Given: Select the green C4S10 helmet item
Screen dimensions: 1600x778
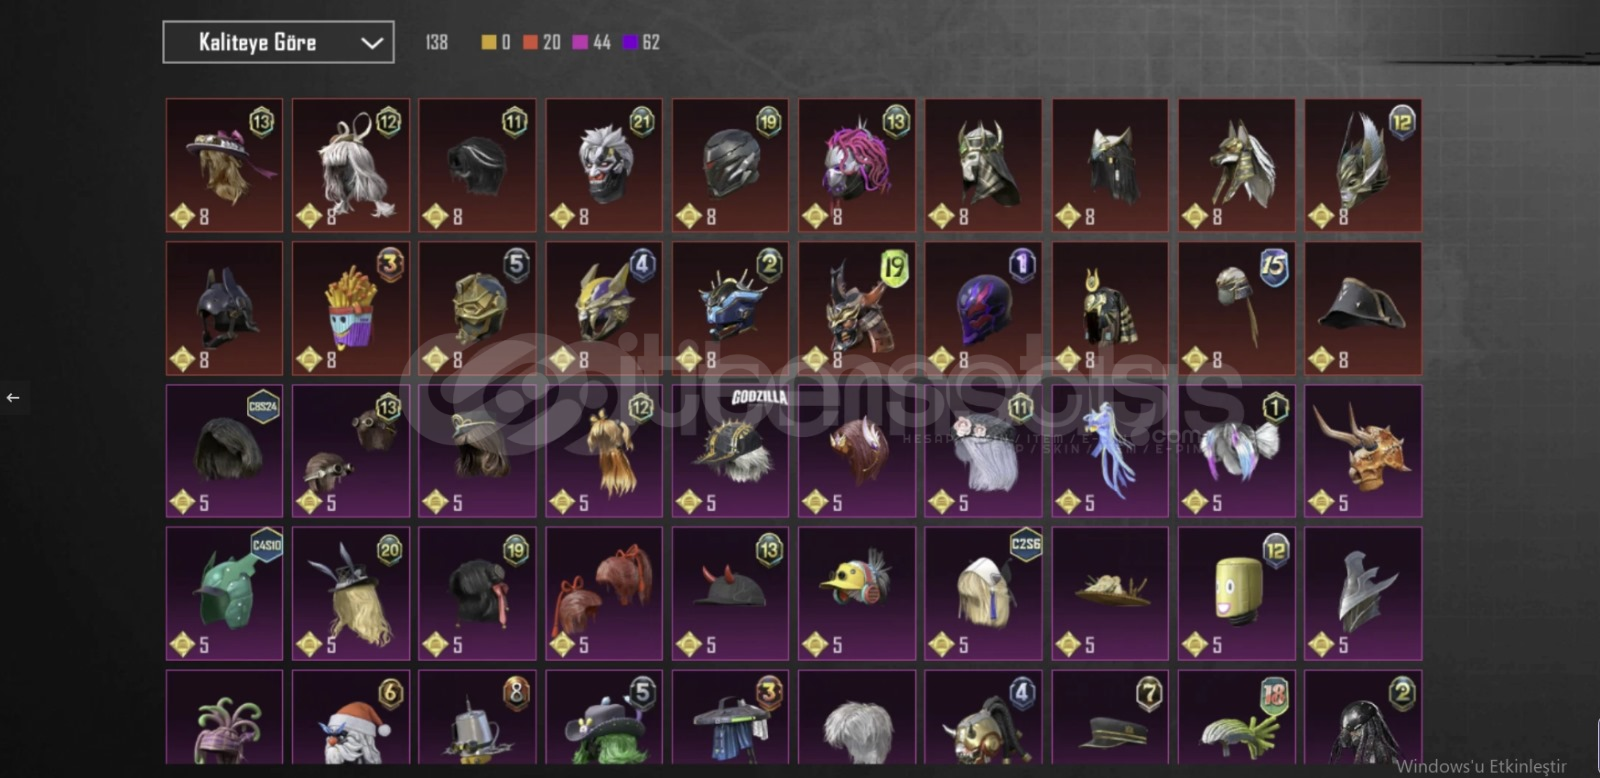Looking at the screenshot, I should [224, 594].
